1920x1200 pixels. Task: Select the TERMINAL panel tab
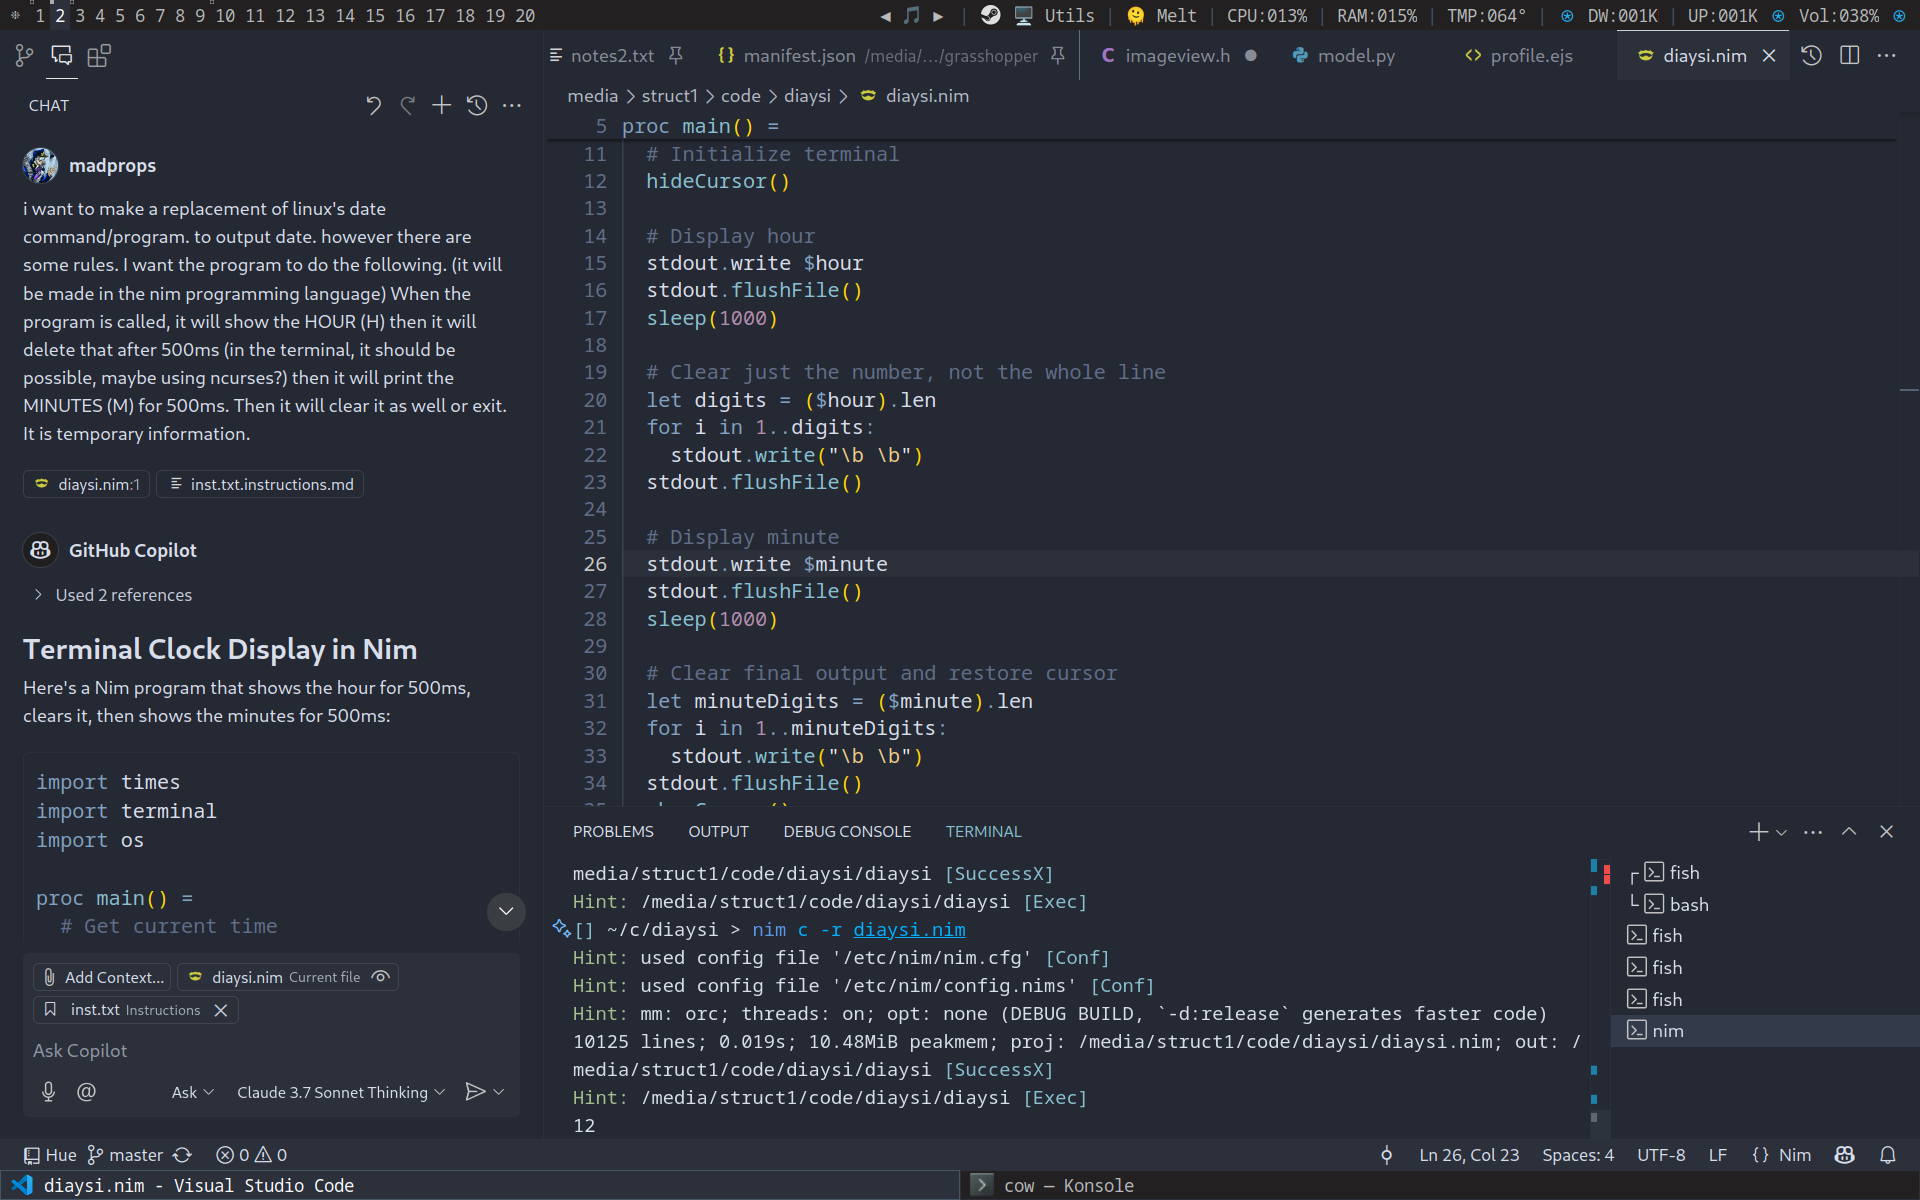click(983, 832)
